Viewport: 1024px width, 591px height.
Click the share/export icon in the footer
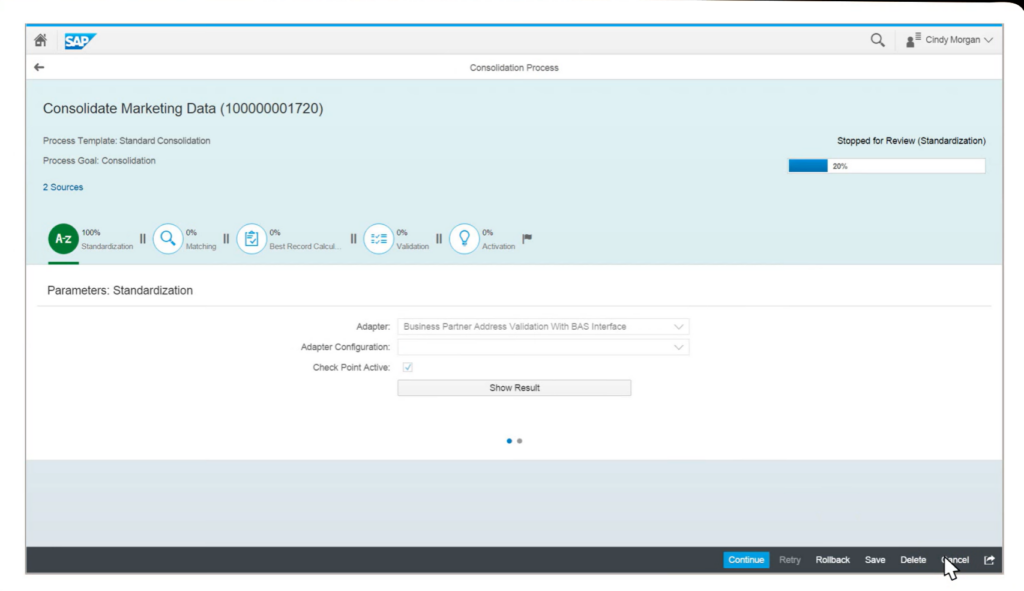click(x=988, y=560)
